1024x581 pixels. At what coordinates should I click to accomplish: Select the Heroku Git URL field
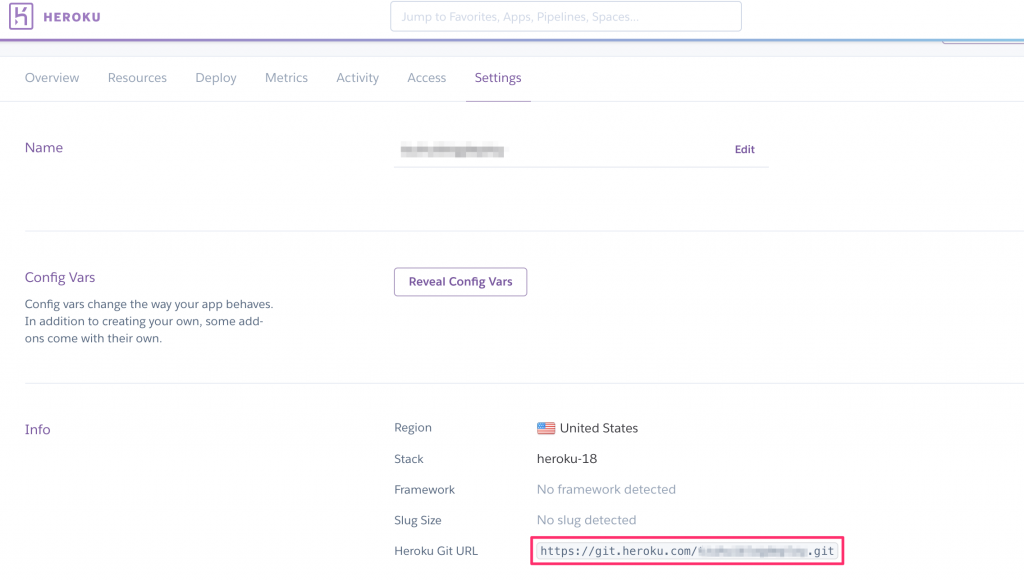coord(687,551)
